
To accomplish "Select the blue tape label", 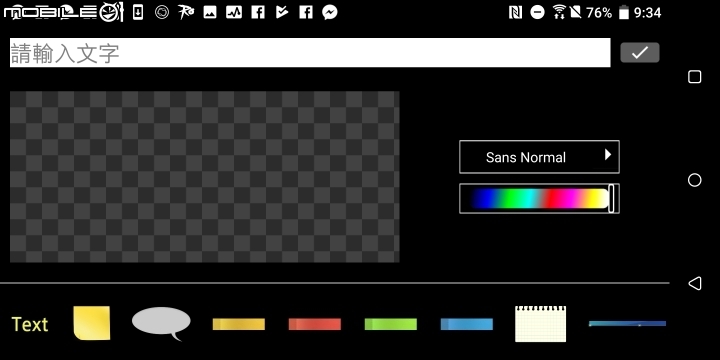I will click(x=467, y=324).
